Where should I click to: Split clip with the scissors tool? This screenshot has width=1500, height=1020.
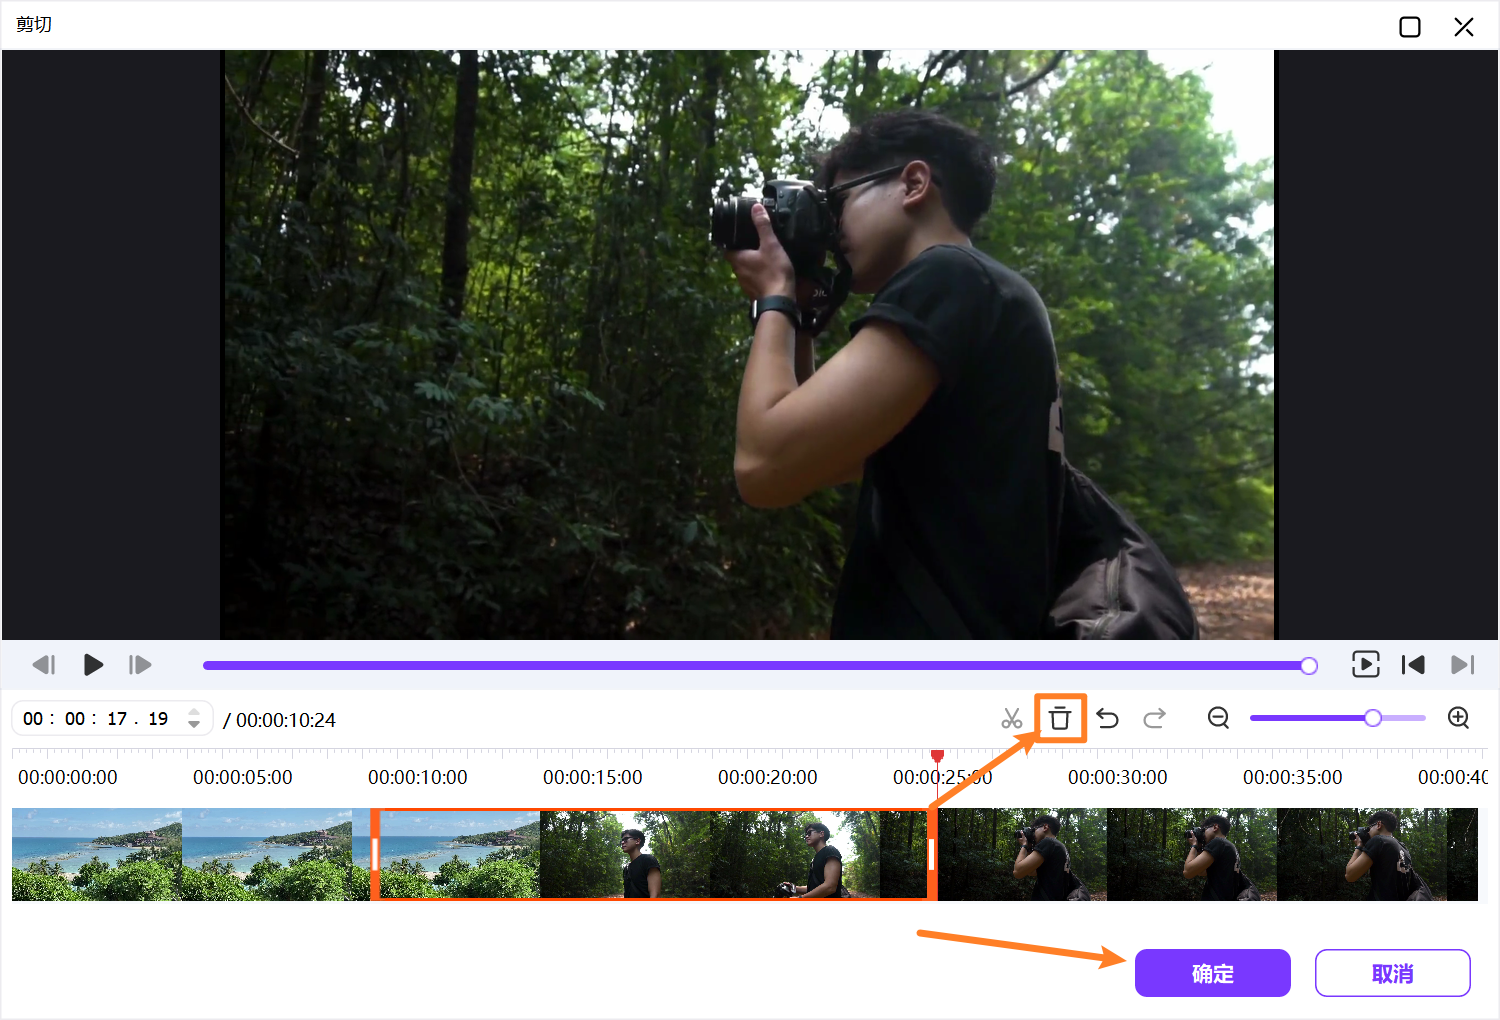pyautogui.click(x=1011, y=718)
